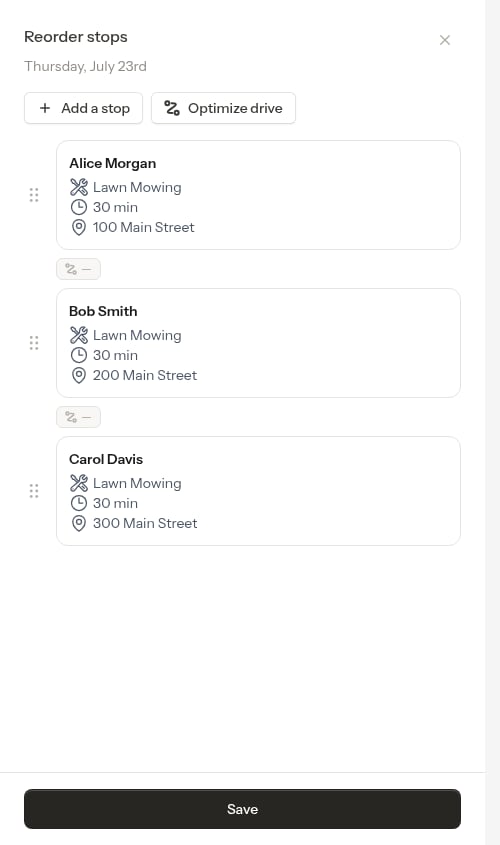Click the wrench icon in Carol Davis's card

point(79,483)
